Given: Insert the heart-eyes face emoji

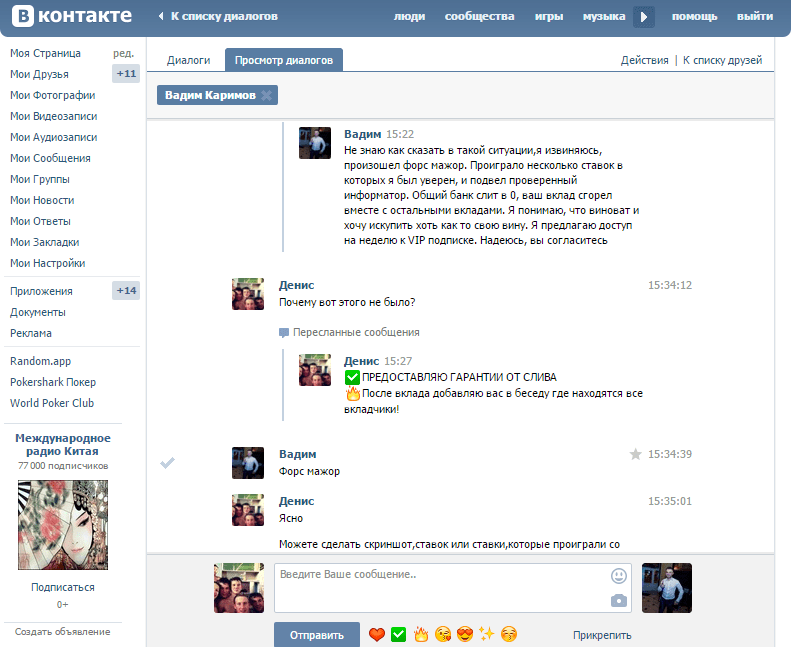Looking at the screenshot, I should tap(465, 635).
